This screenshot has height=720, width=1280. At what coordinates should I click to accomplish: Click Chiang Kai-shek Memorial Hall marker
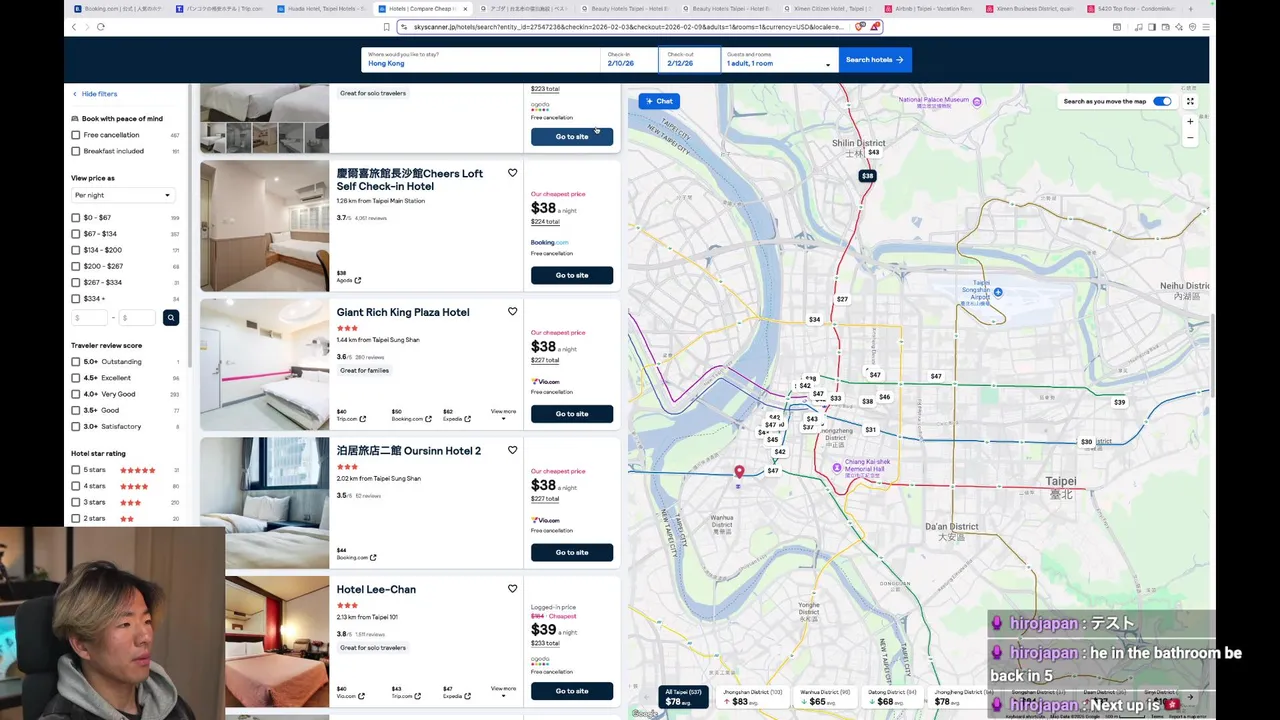(837, 467)
